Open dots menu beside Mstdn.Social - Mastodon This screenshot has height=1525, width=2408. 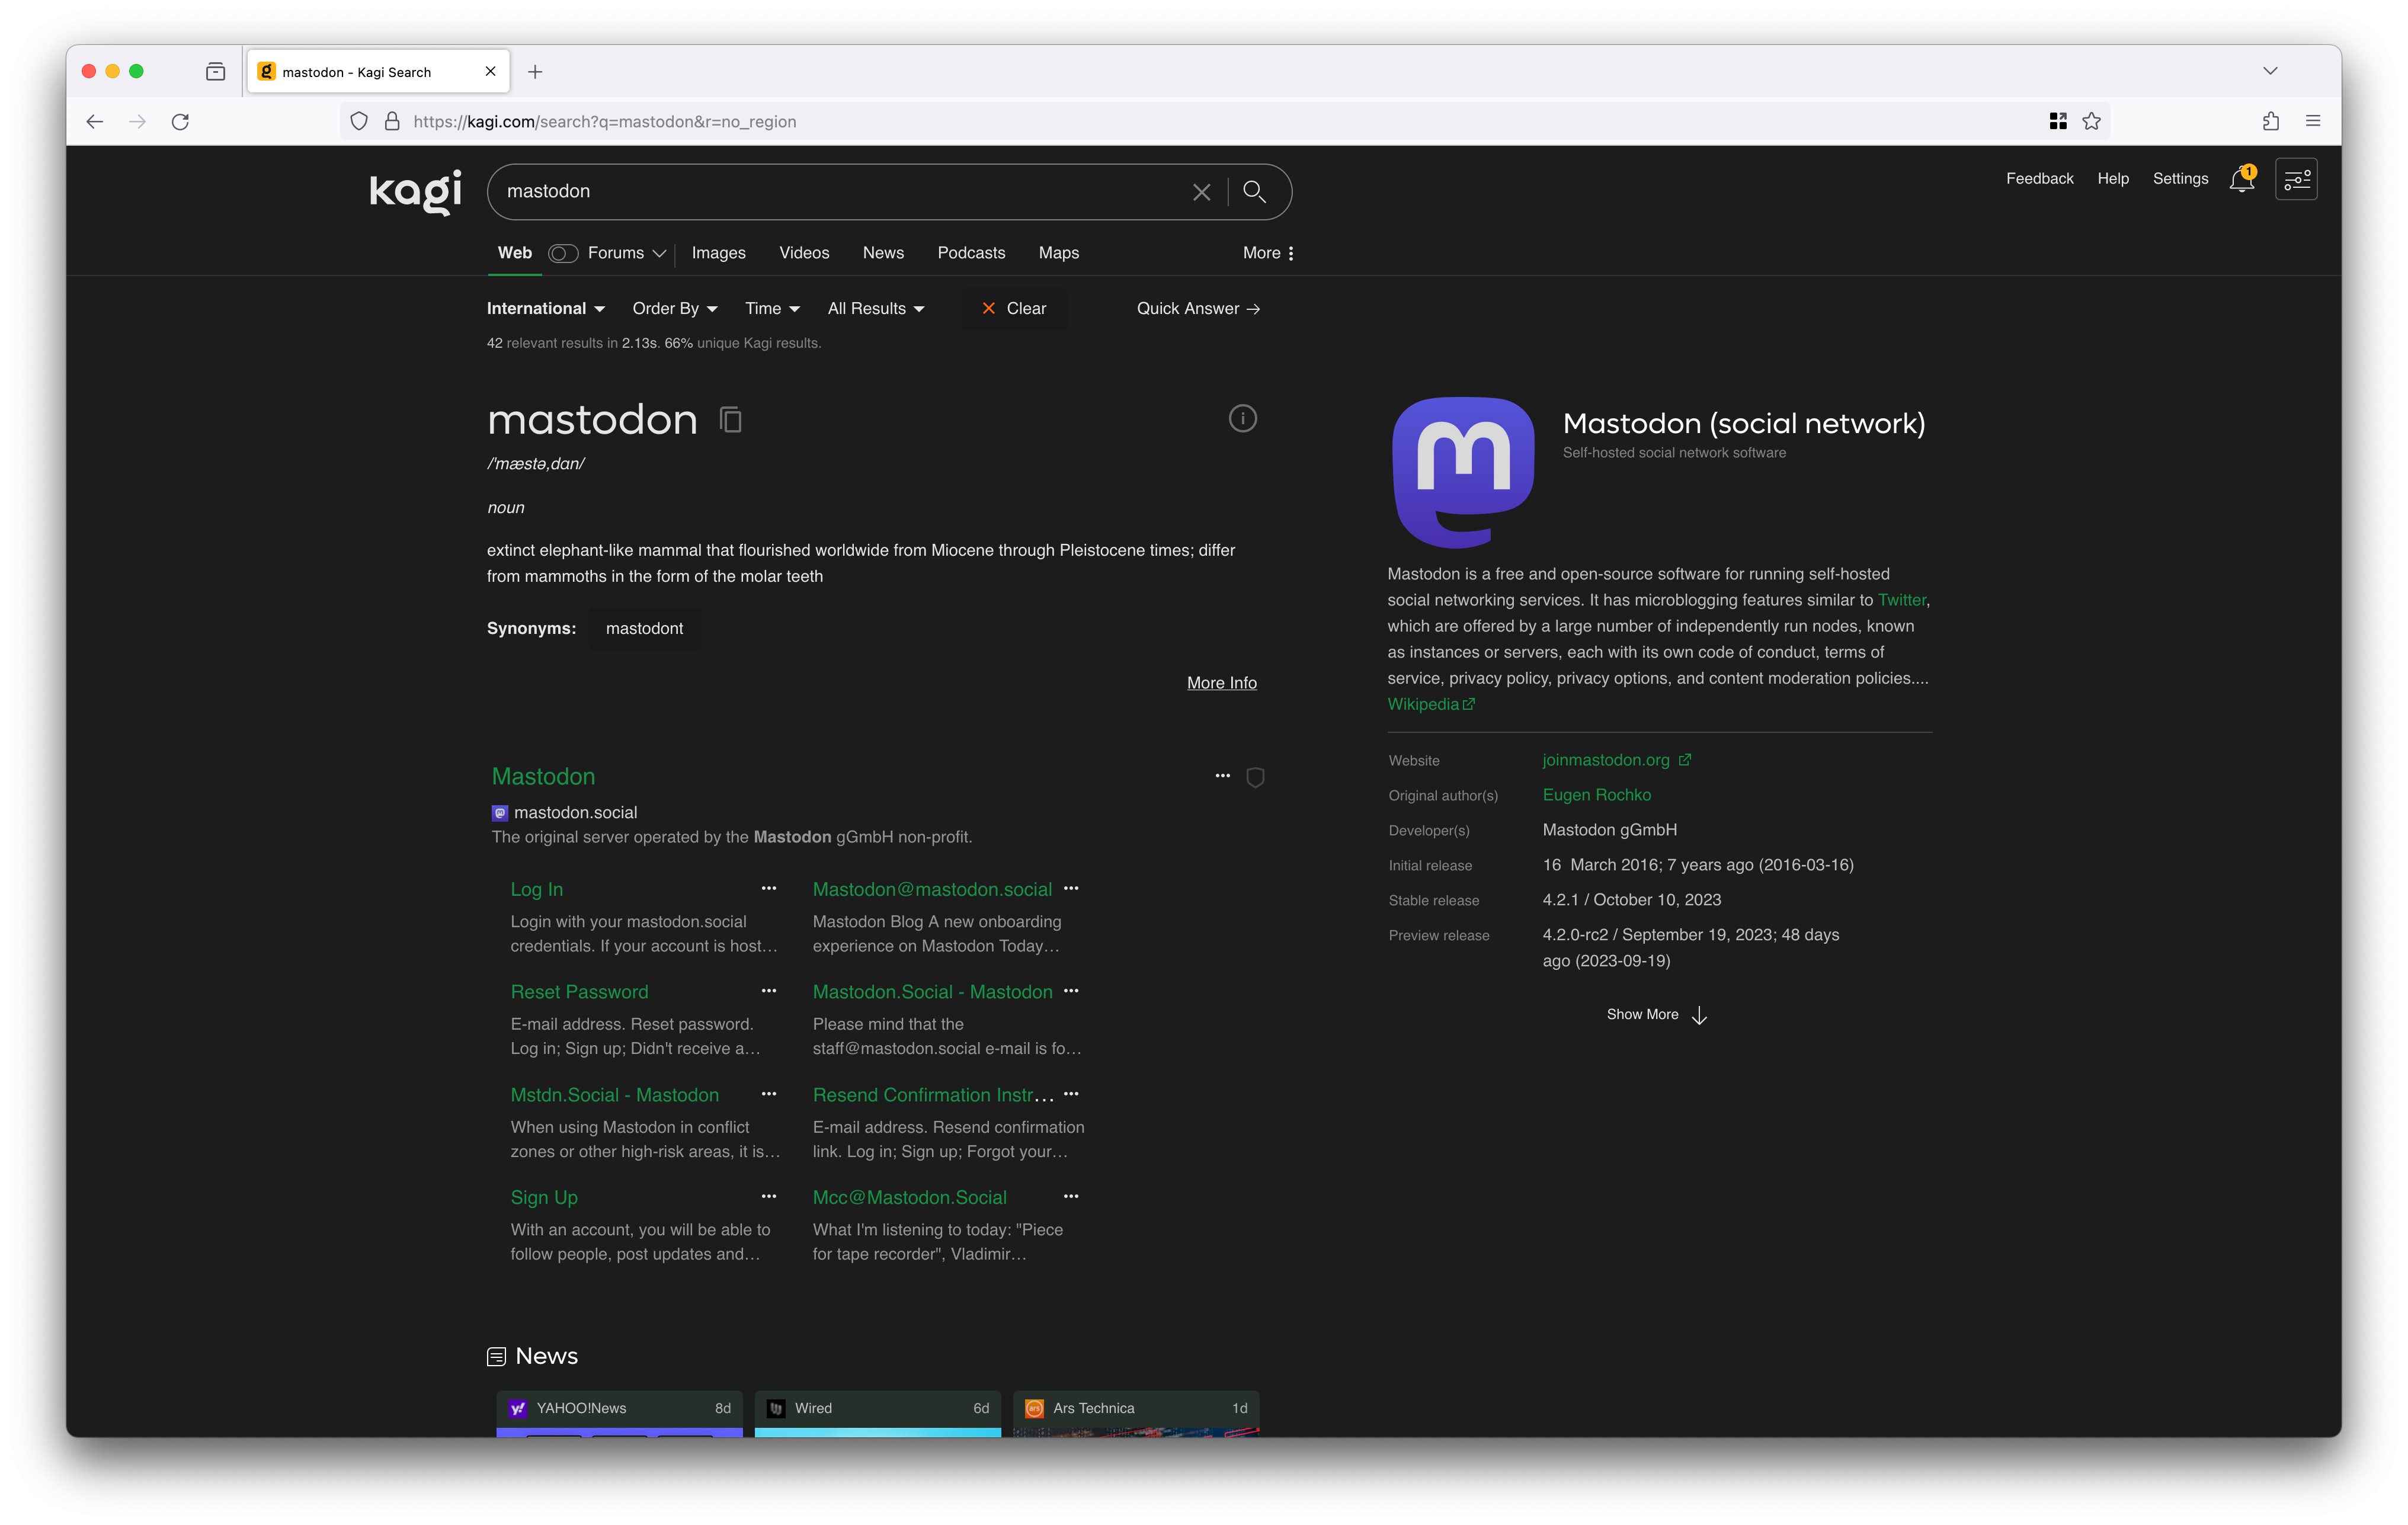pos(768,1094)
